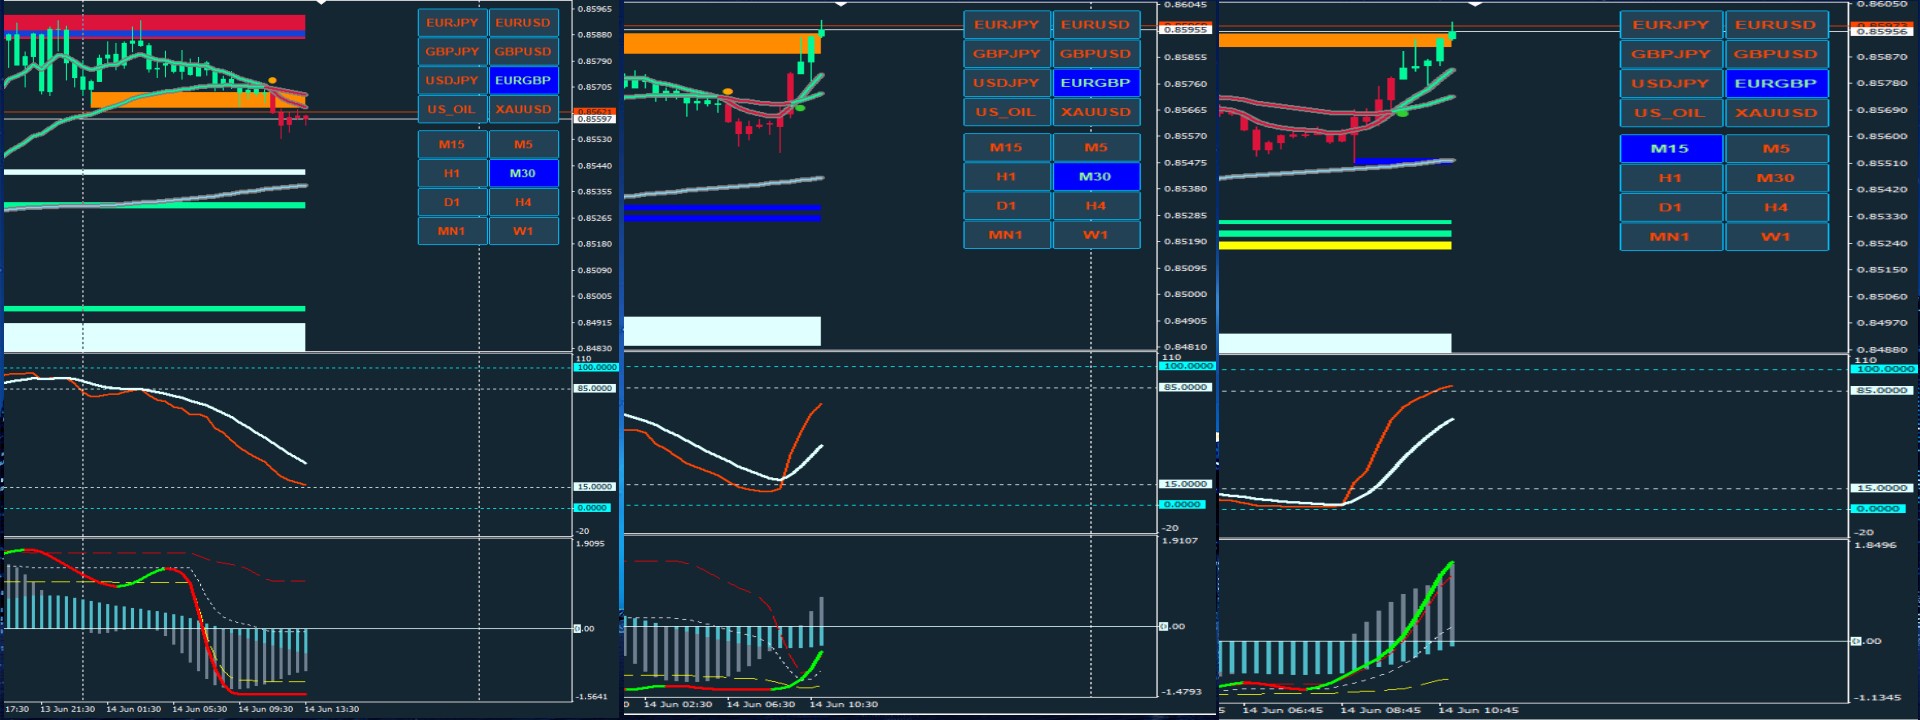Select EURJPY in the middle chart panel
The width and height of the screenshot is (1920, 720).
click(1007, 25)
